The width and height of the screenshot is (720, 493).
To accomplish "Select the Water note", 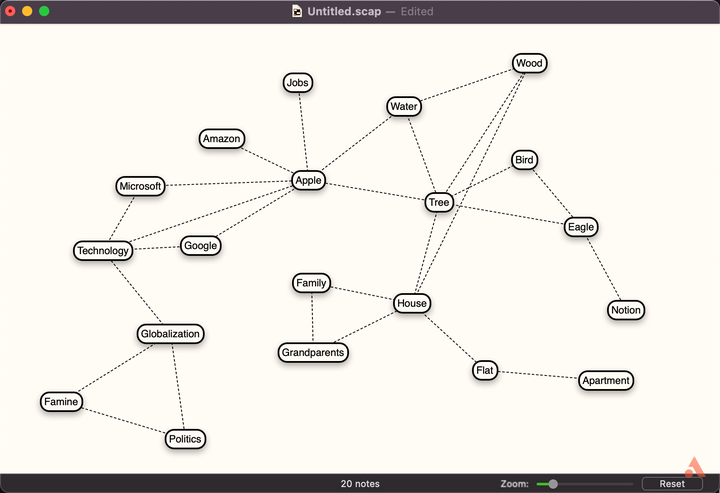I will (x=404, y=106).
